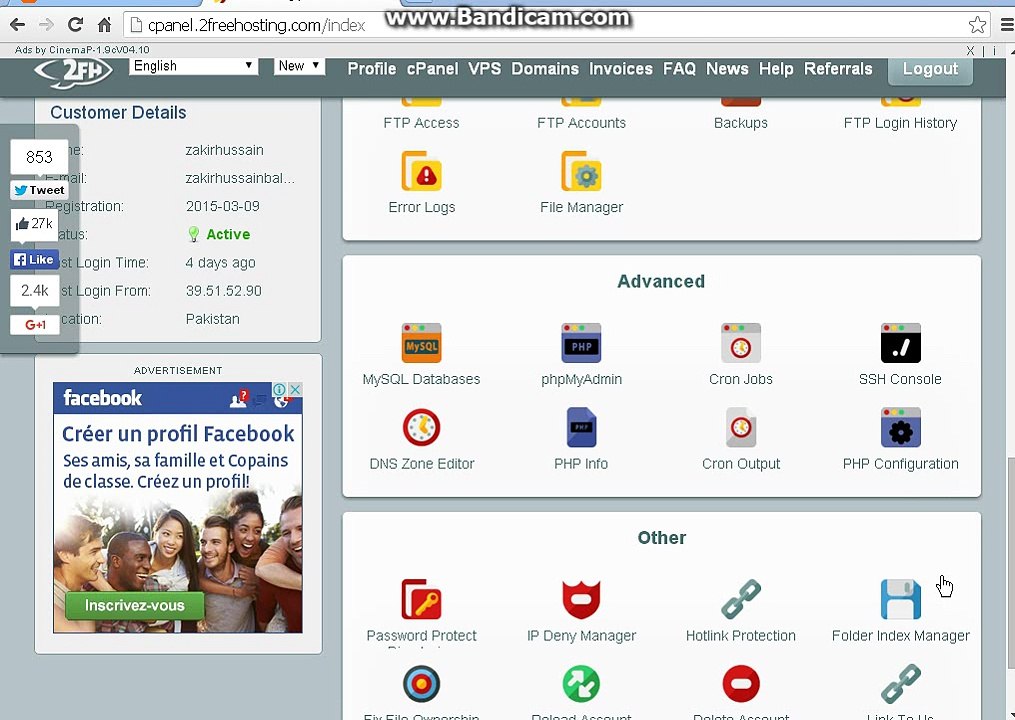Image resolution: width=1015 pixels, height=720 pixels.
Task: Open the Error Logs icon
Action: tap(421, 172)
